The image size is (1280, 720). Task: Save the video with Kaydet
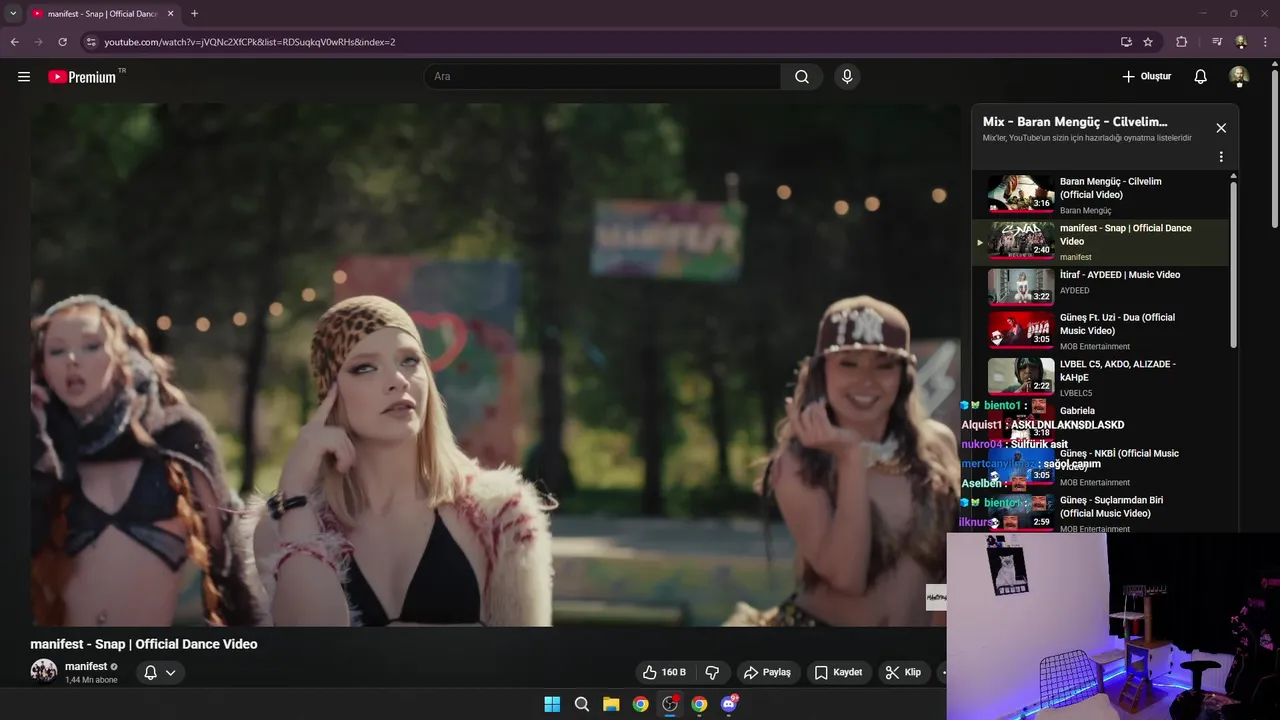[x=838, y=672]
